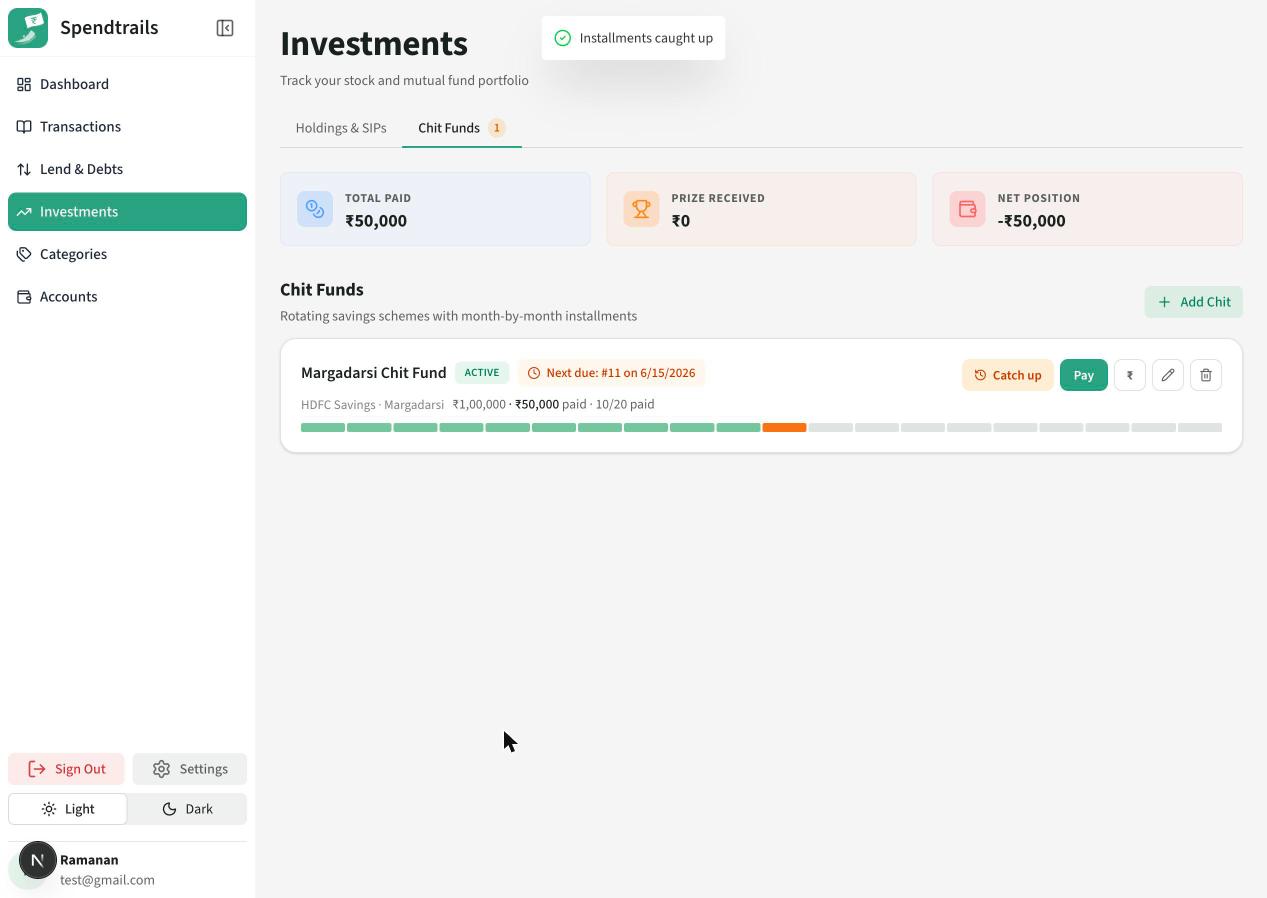Click the orange installment 11 progress segment
The height and width of the screenshot is (898, 1267).
pyautogui.click(x=784, y=427)
